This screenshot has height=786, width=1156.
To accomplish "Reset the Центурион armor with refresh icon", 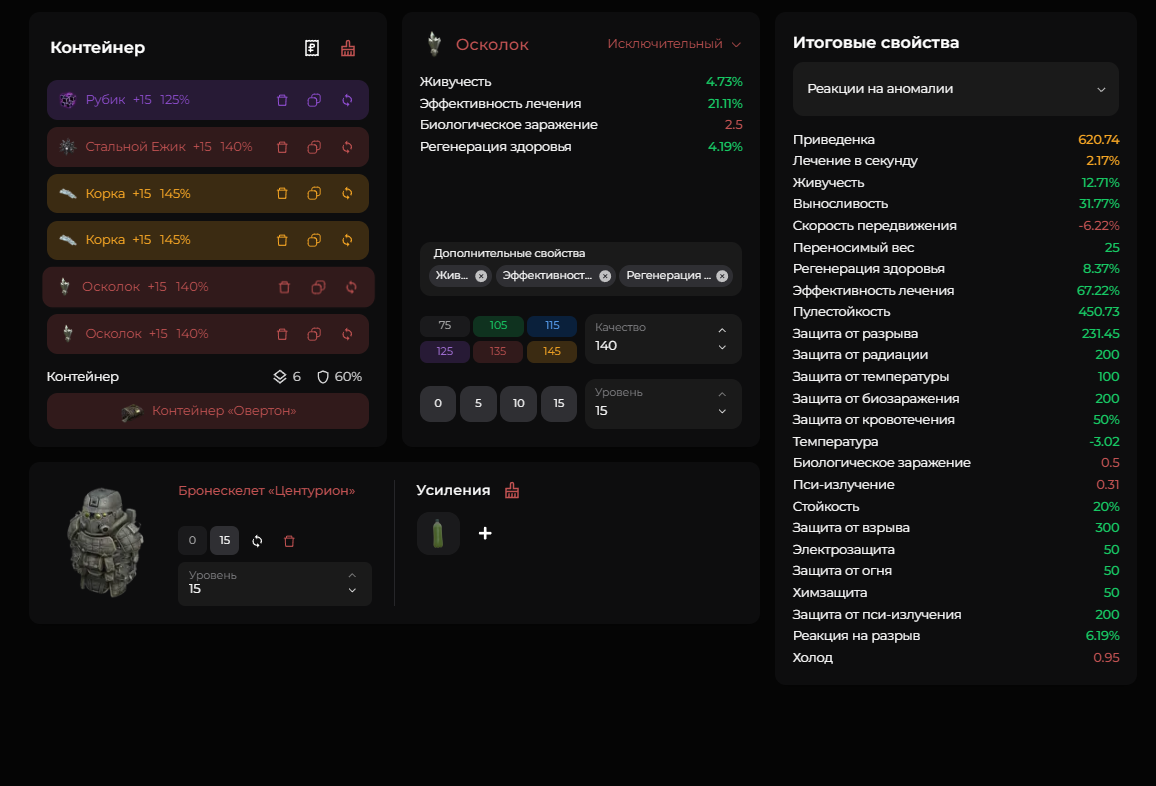I will (x=257, y=541).
